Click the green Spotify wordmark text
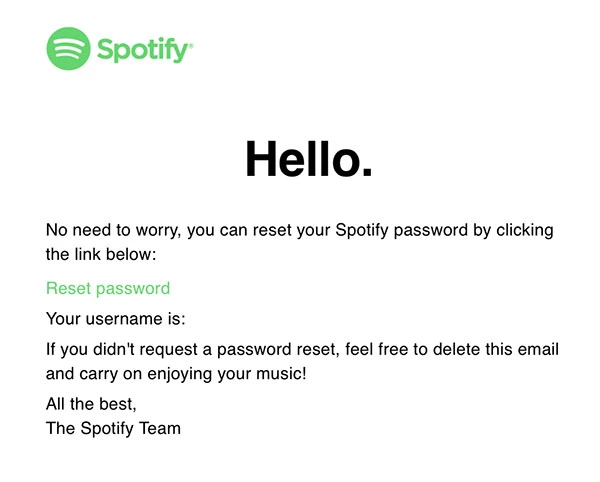Screen dimensions: 600x482 click(143, 50)
